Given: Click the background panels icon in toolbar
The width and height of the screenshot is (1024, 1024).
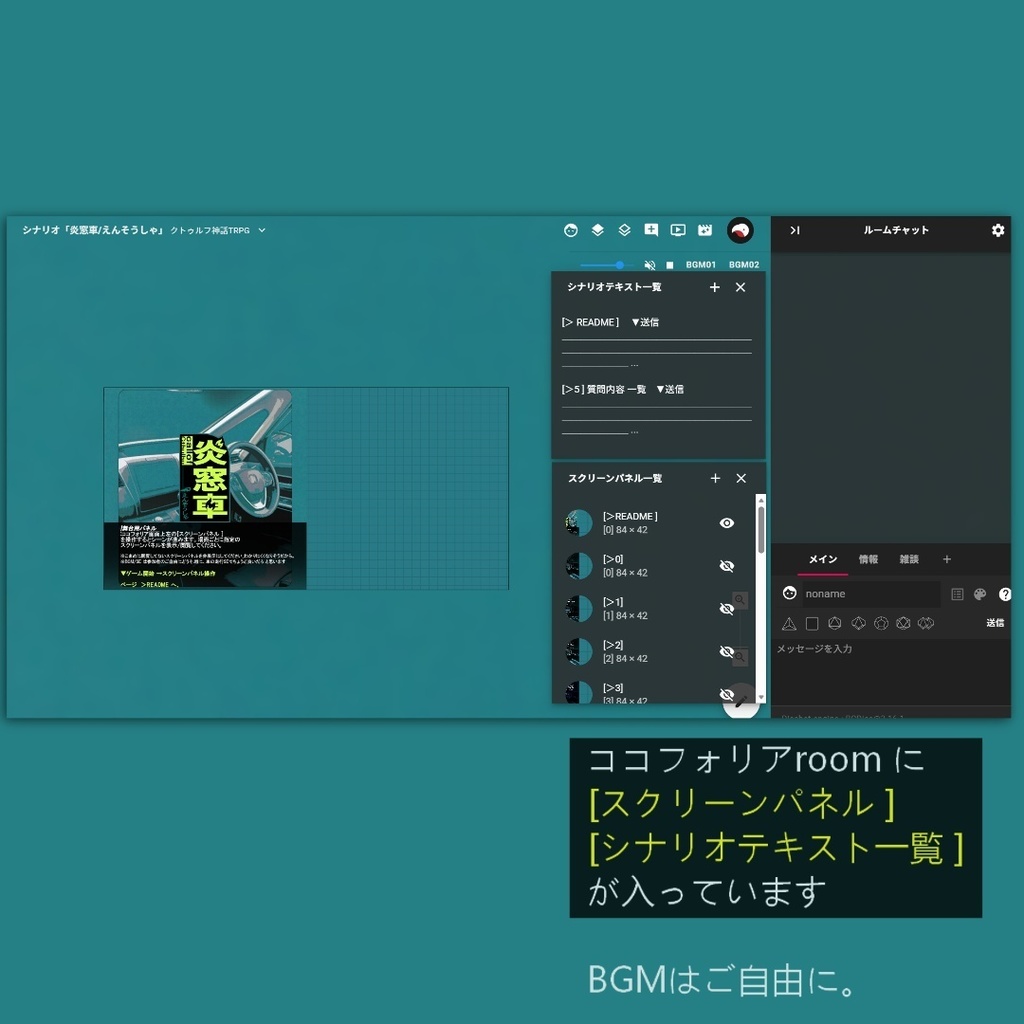Looking at the screenshot, I should (624, 230).
